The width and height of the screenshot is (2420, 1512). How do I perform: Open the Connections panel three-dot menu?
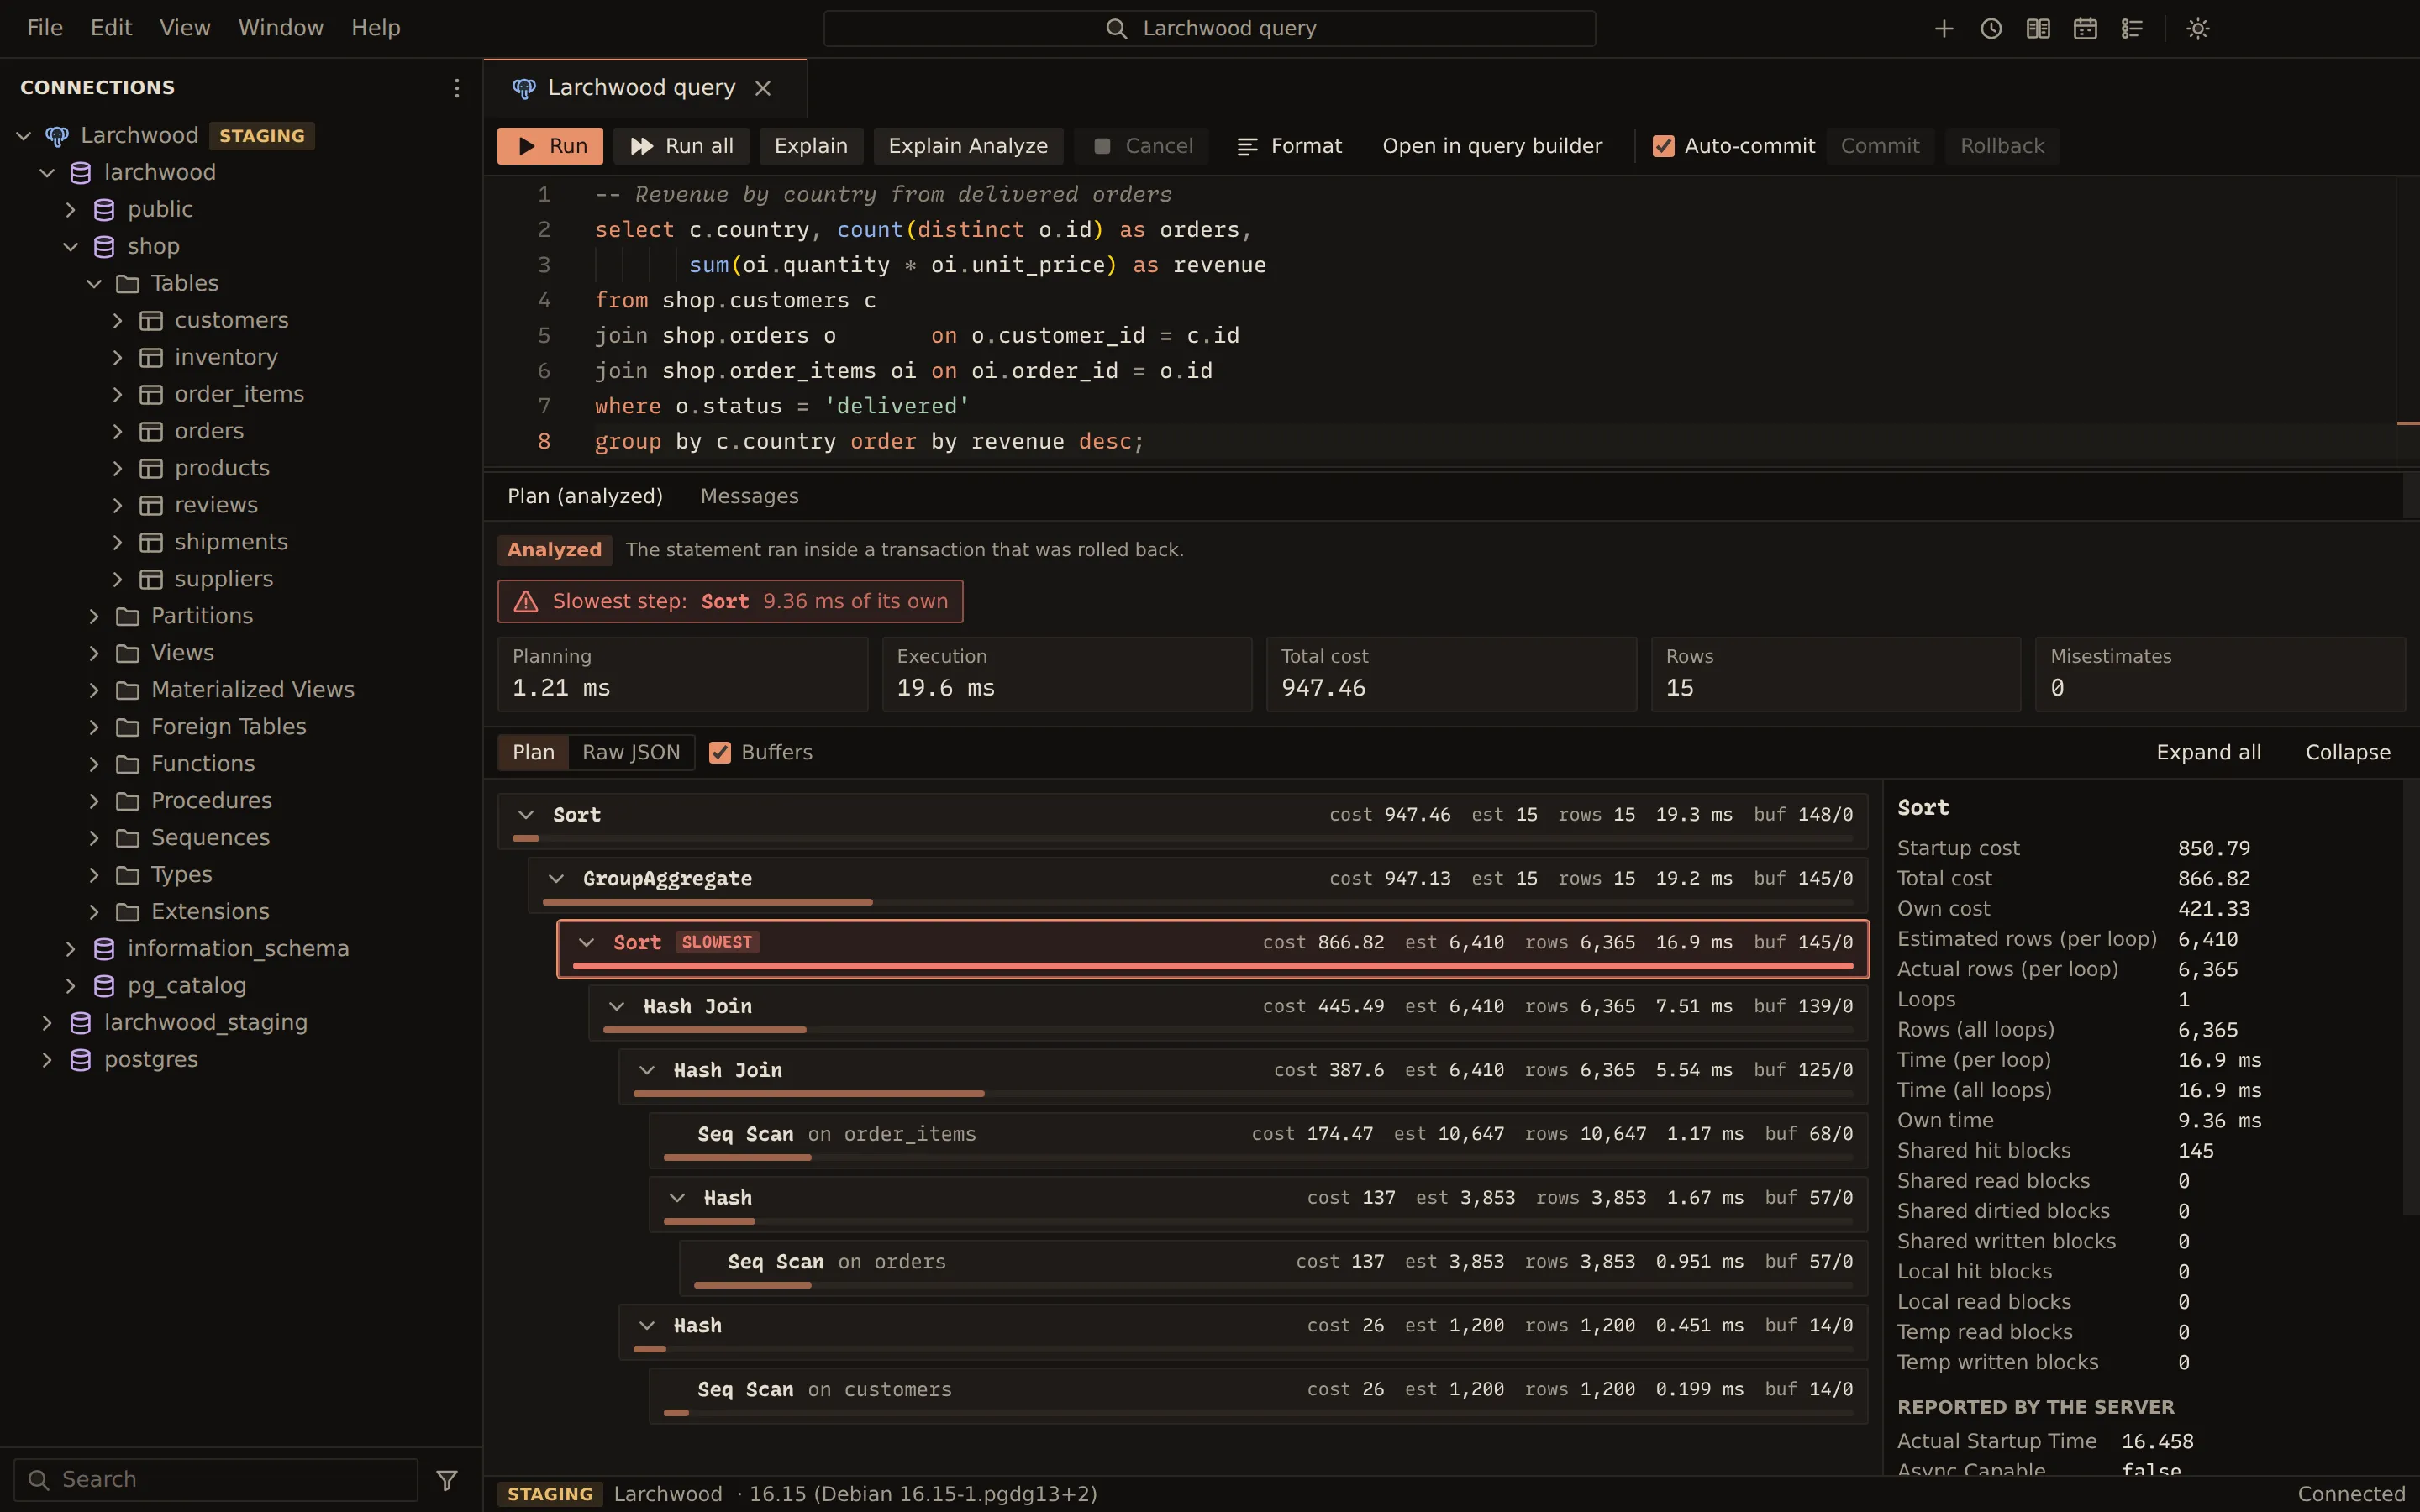[x=456, y=88]
